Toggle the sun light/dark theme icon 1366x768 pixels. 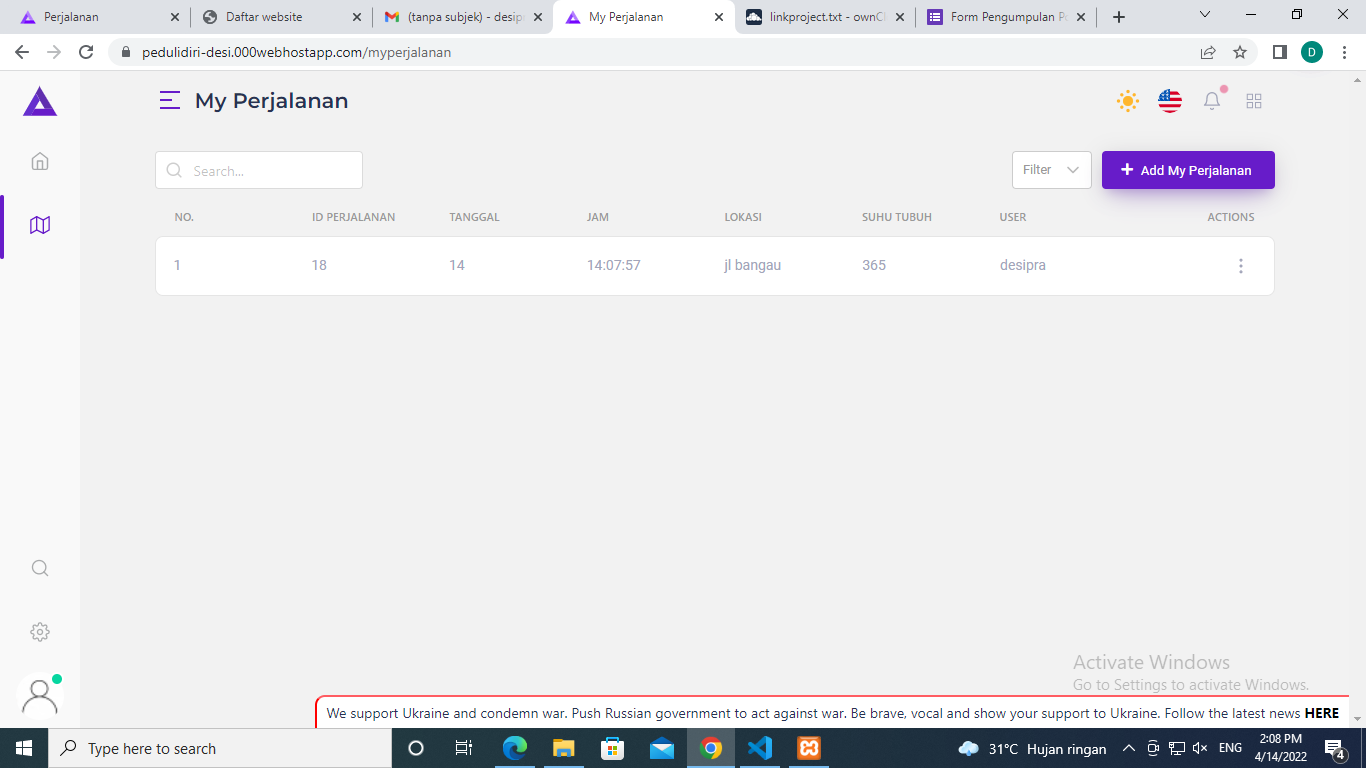click(1128, 101)
